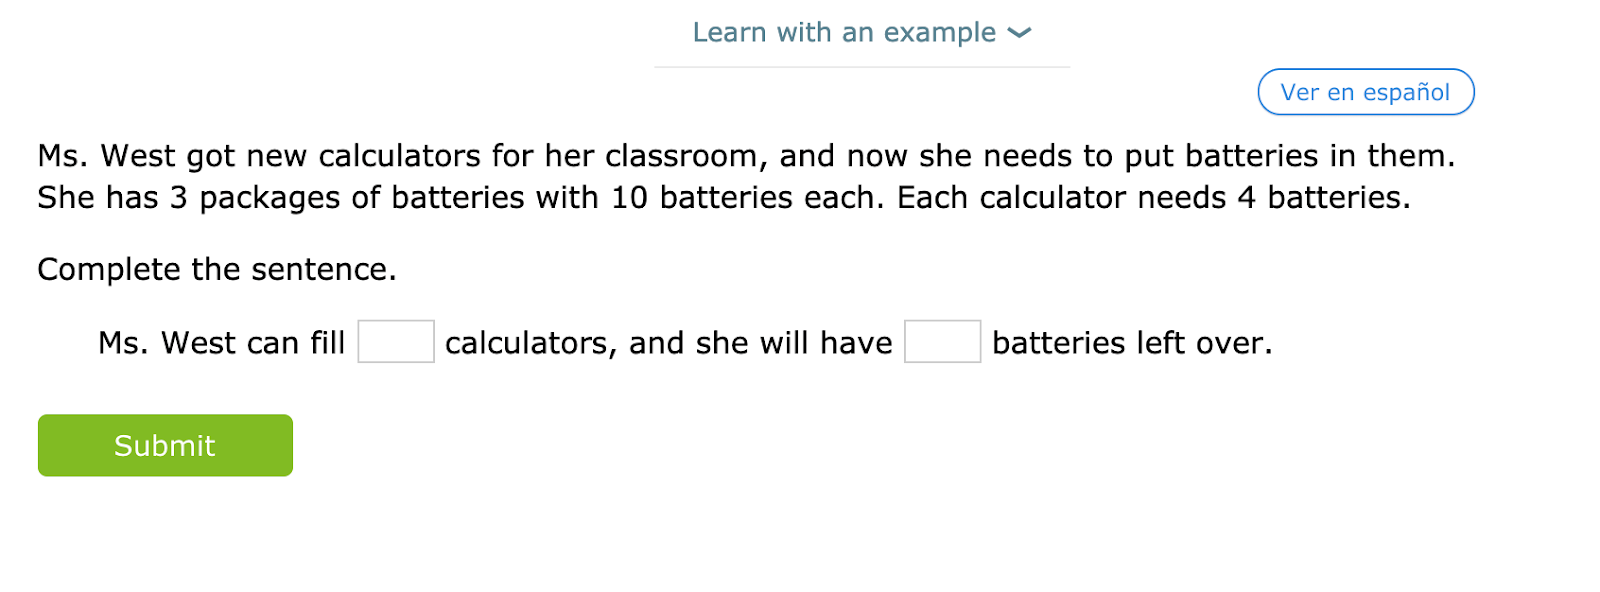Select the batteries left over answer box
The width and height of the screenshot is (1600, 592).
(x=942, y=342)
